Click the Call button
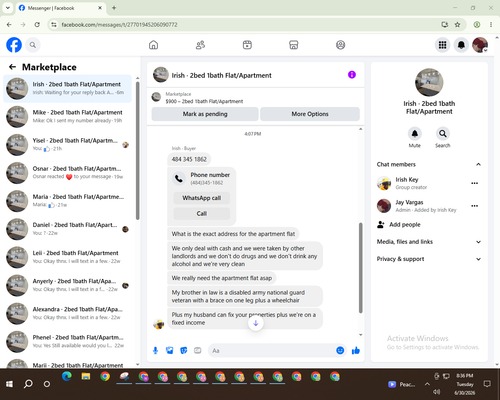Screen dimensions: 500x400 [x=202, y=213]
